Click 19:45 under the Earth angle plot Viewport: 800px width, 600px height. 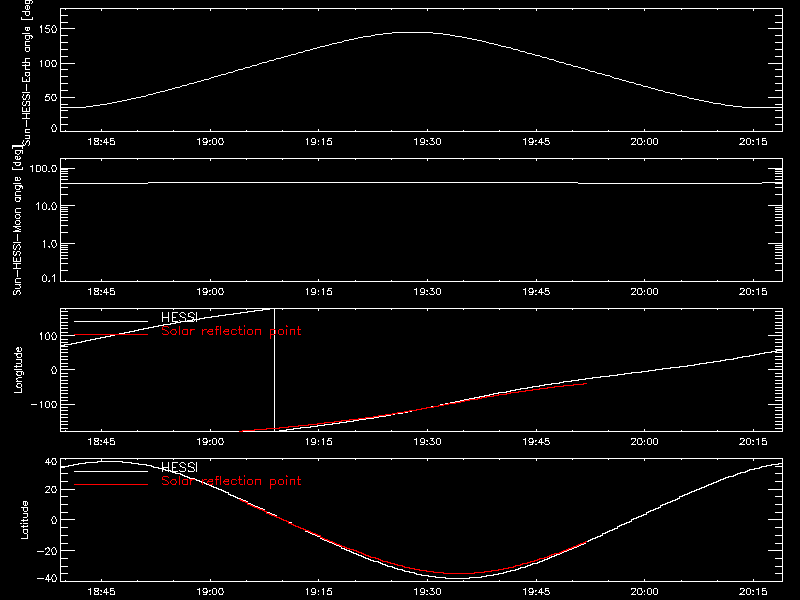tap(536, 142)
